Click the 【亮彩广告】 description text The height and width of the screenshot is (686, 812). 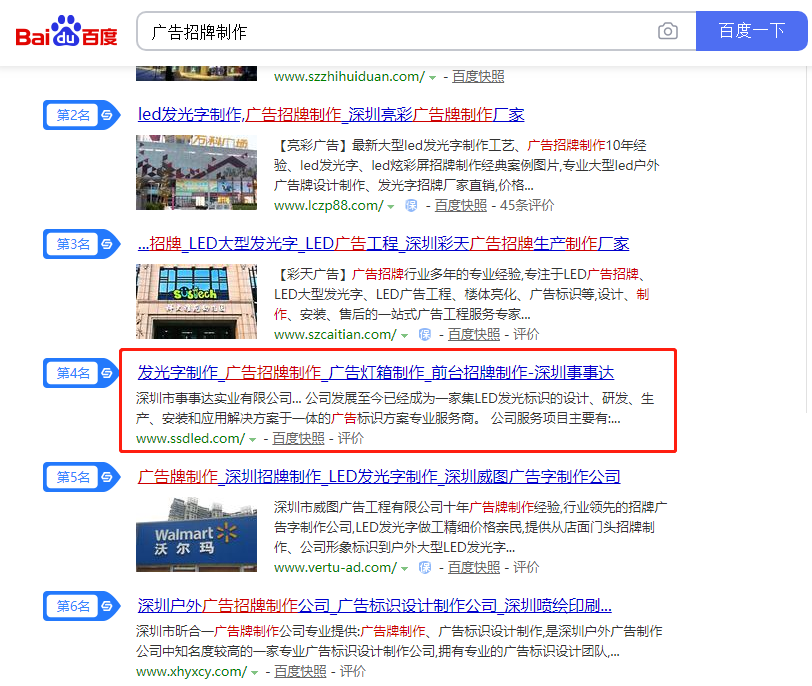(x=467, y=165)
